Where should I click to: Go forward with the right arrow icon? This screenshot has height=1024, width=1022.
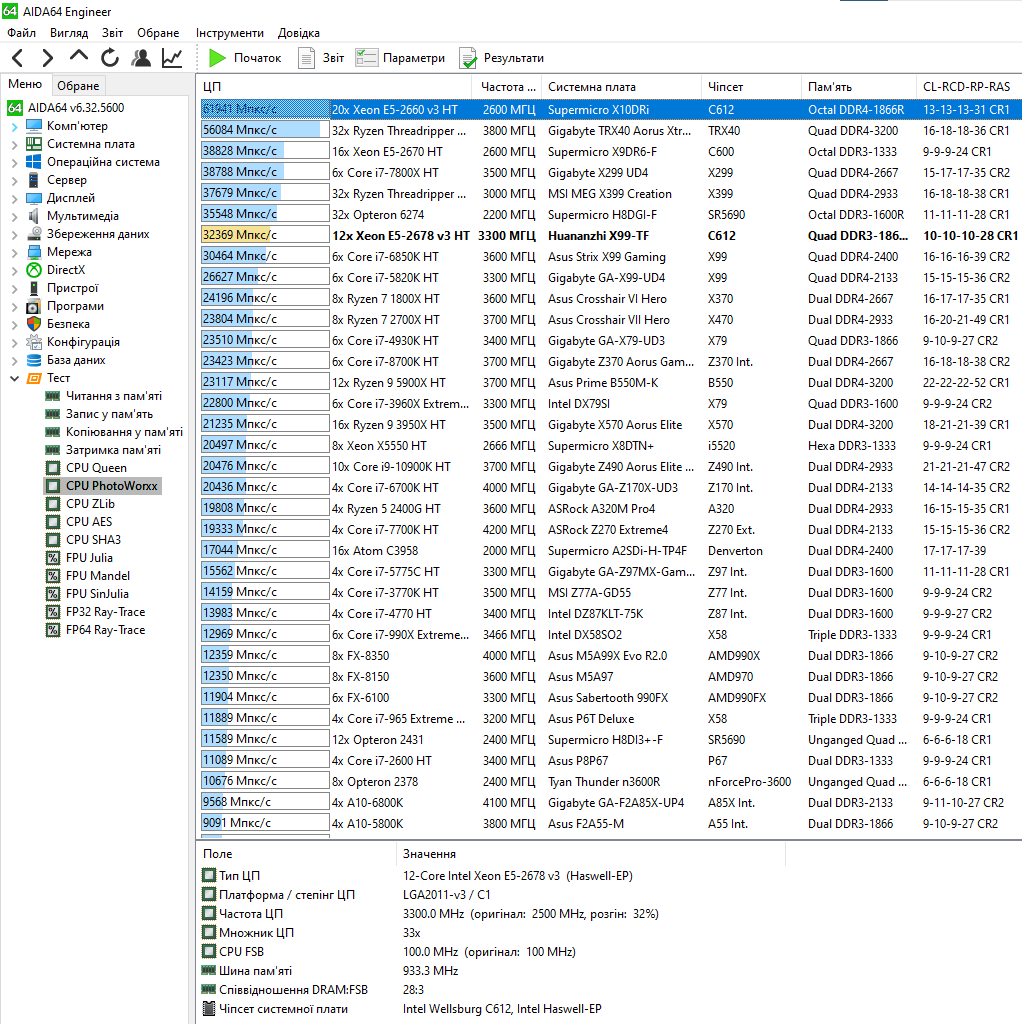pyautogui.click(x=48, y=58)
